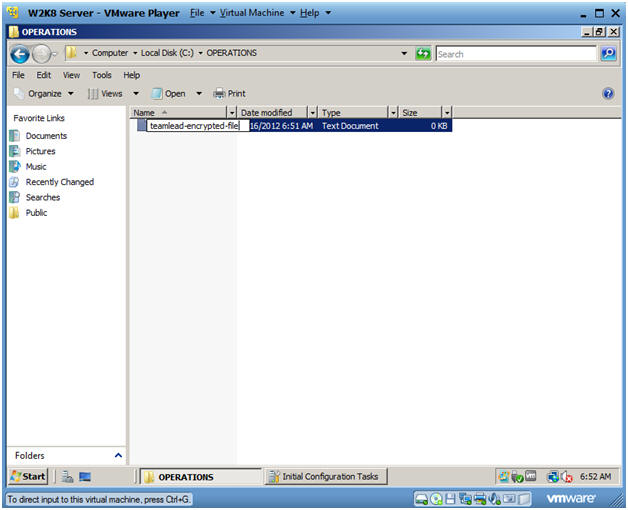
Task: Go back with the blue Back arrow
Action: (20, 54)
